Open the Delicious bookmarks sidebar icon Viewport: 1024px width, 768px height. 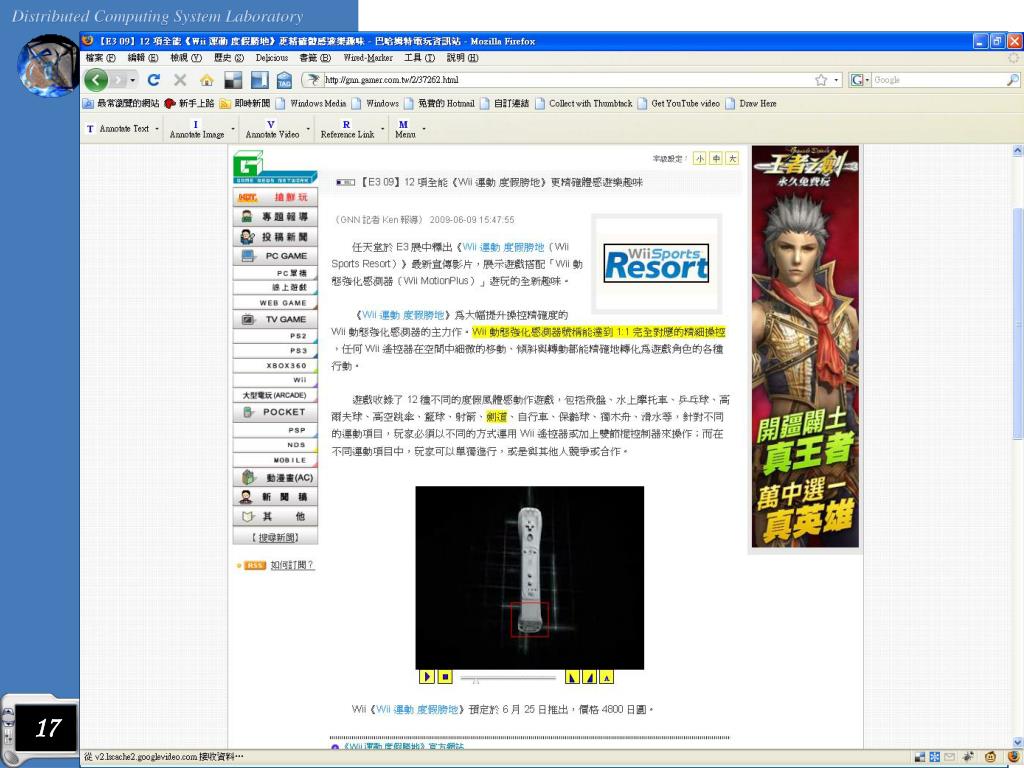[259, 80]
